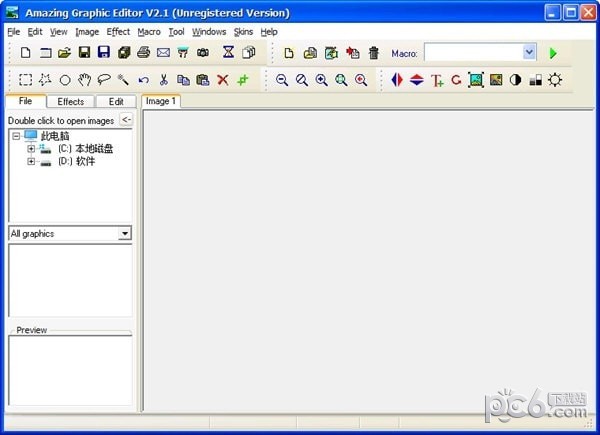Open the Effect menu
The width and height of the screenshot is (600, 435).
pos(118,32)
